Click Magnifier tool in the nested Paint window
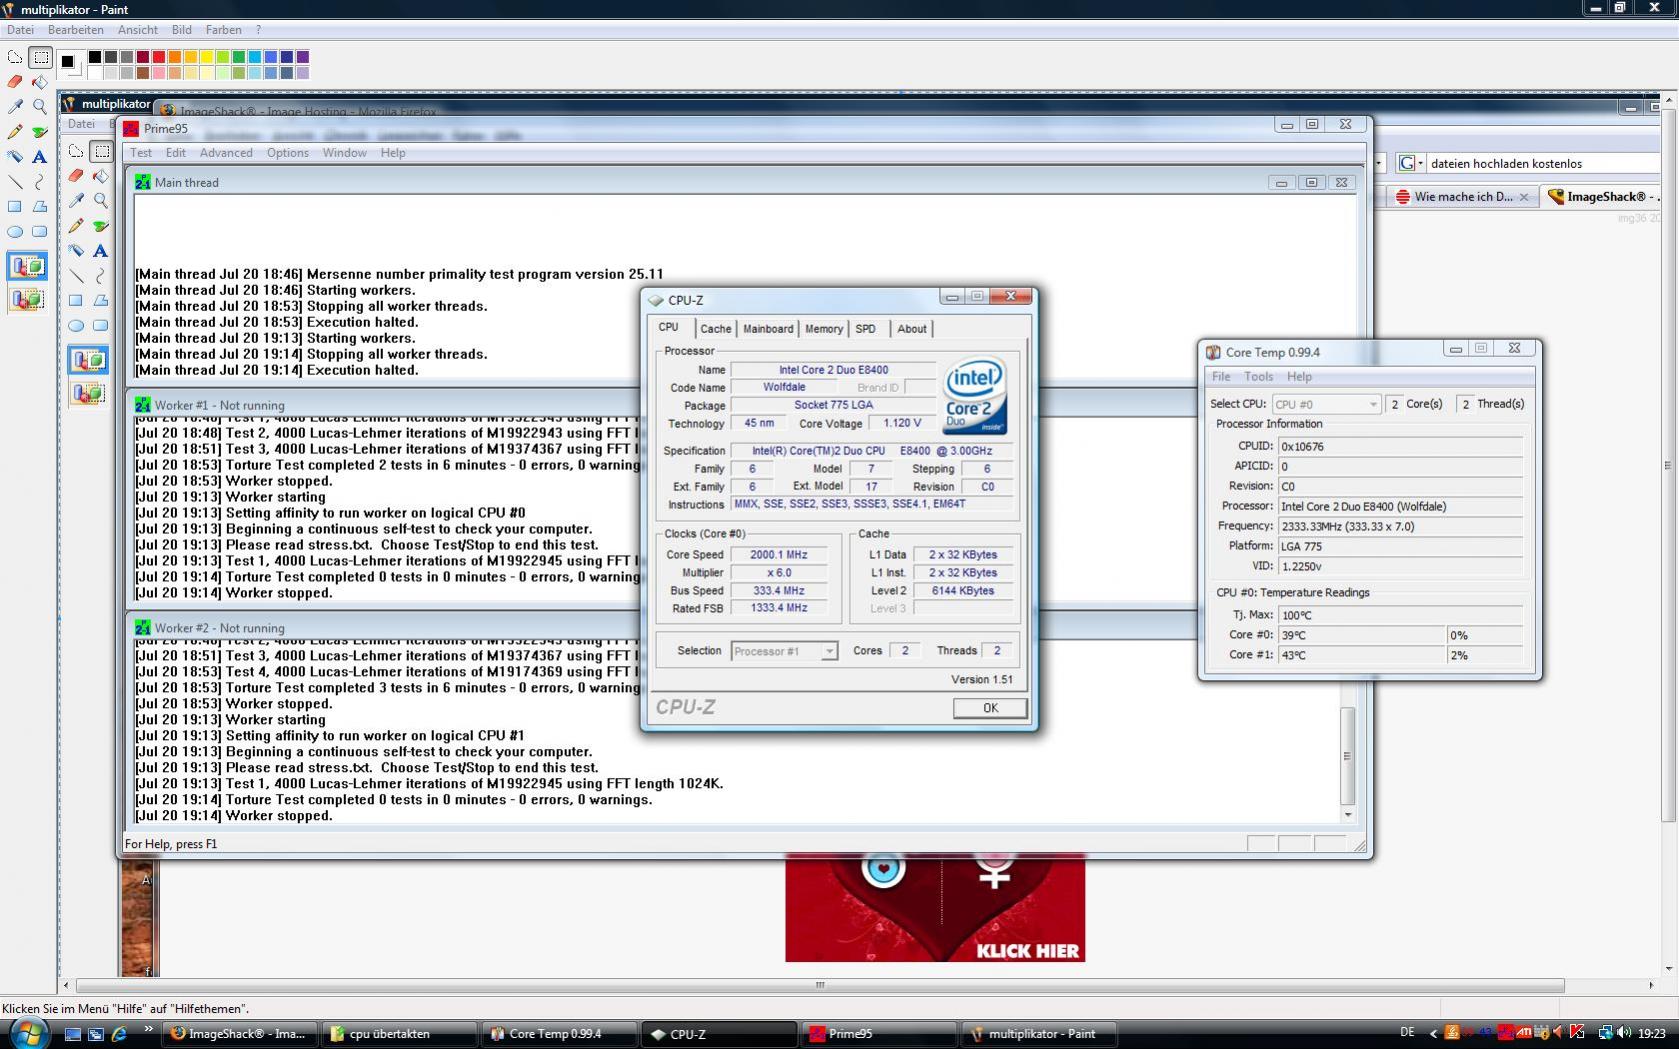 101,200
